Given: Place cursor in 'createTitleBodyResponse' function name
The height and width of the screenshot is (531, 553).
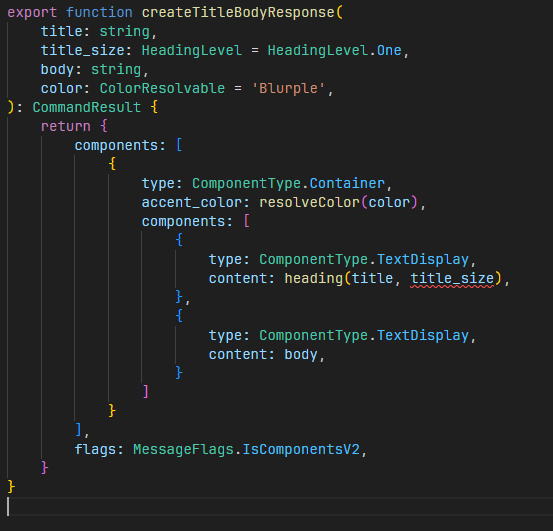Looking at the screenshot, I should point(238,13).
